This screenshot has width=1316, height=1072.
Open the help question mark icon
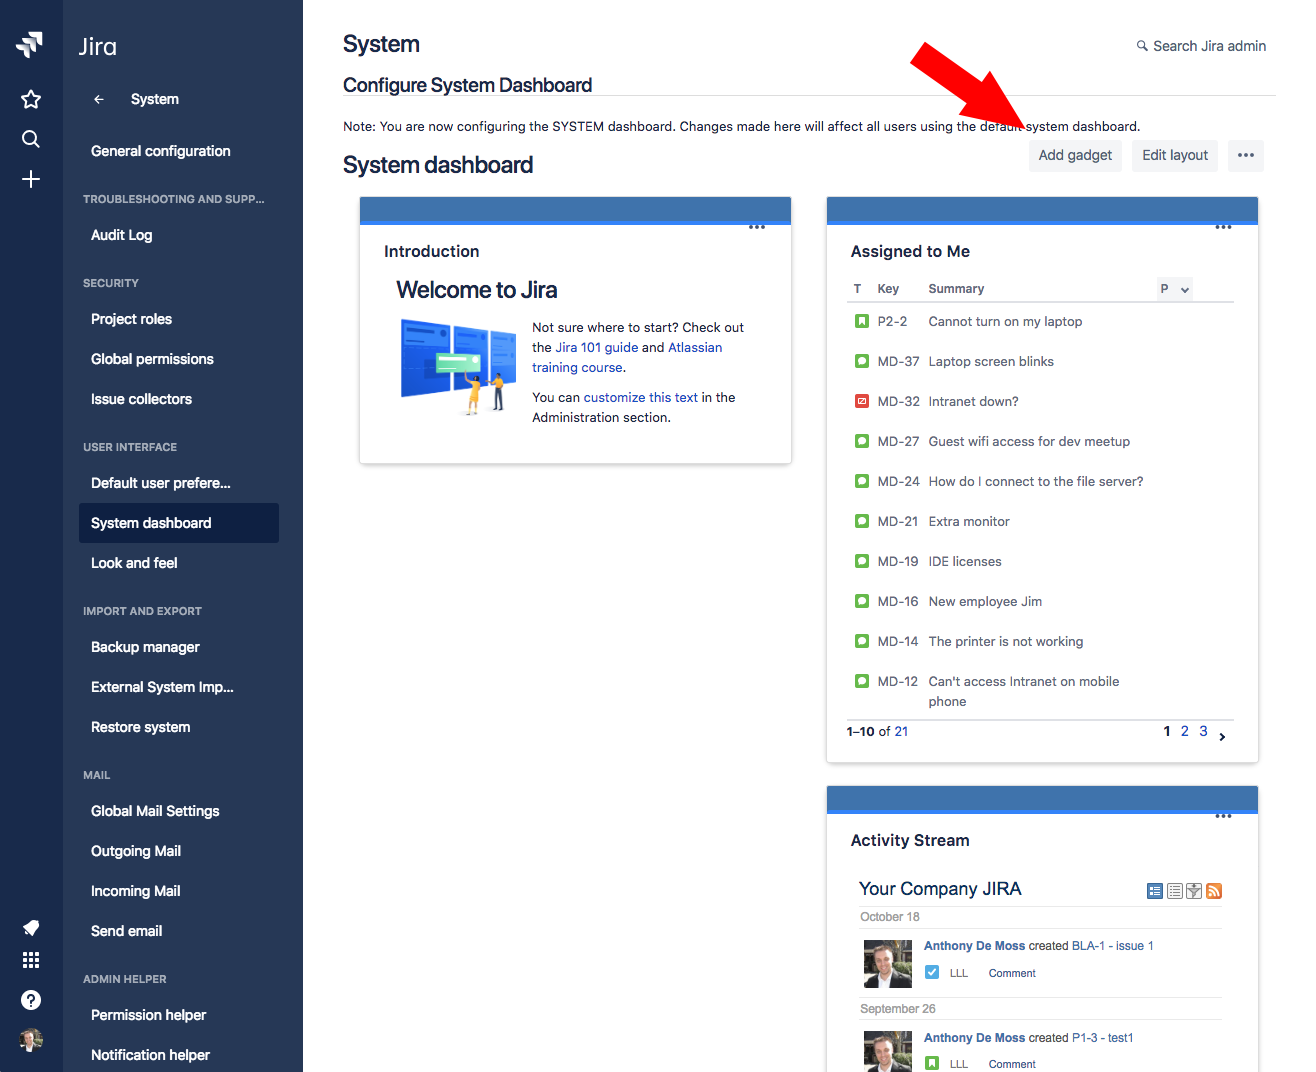(x=31, y=1000)
